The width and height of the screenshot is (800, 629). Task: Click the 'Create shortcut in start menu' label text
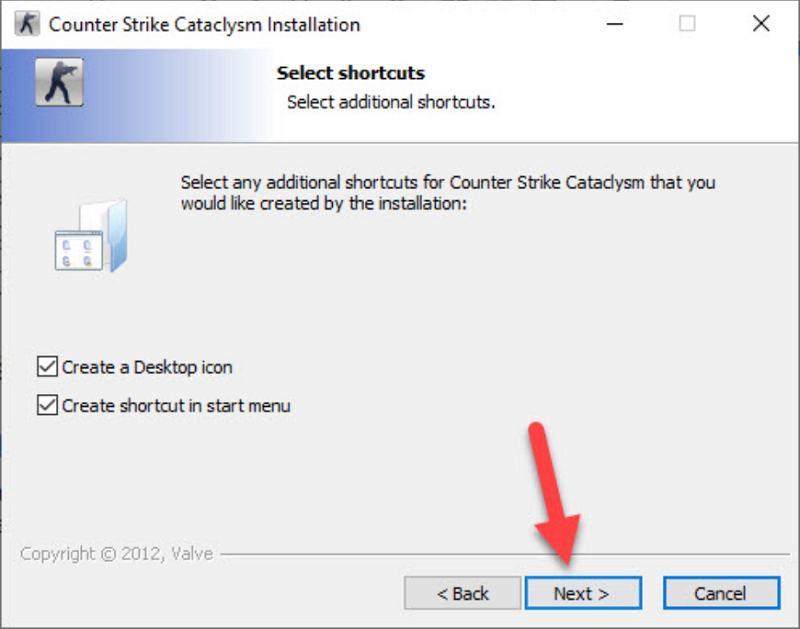[x=176, y=406]
